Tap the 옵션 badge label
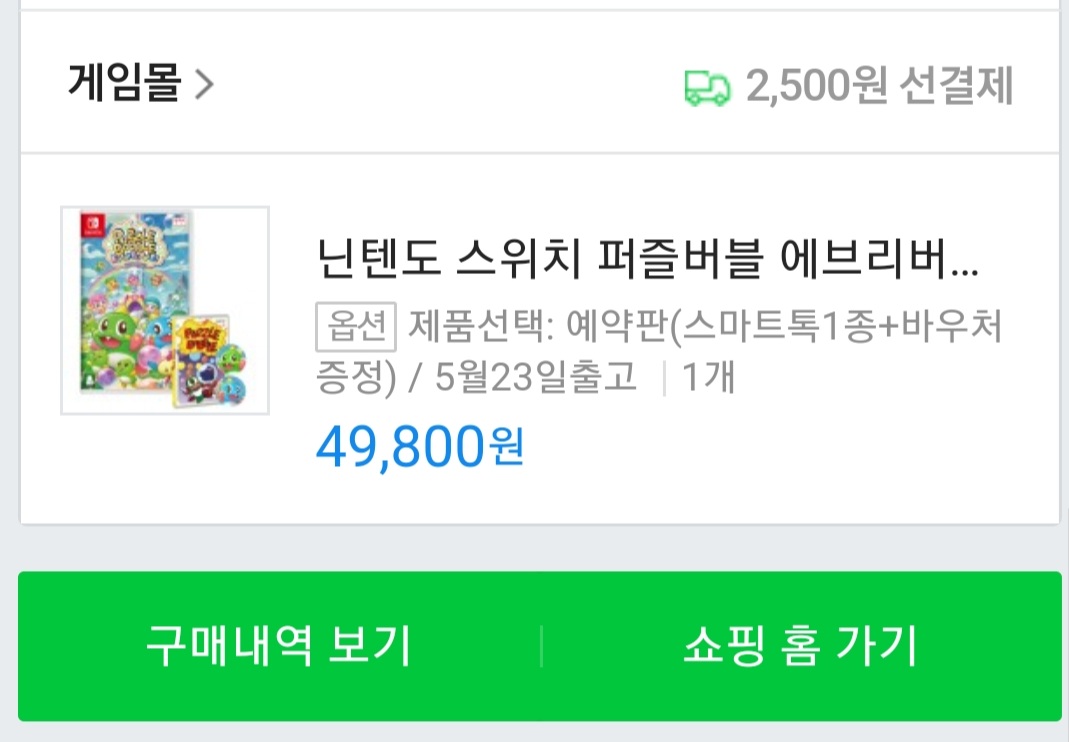The width and height of the screenshot is (1069, 742). [356, 327]
